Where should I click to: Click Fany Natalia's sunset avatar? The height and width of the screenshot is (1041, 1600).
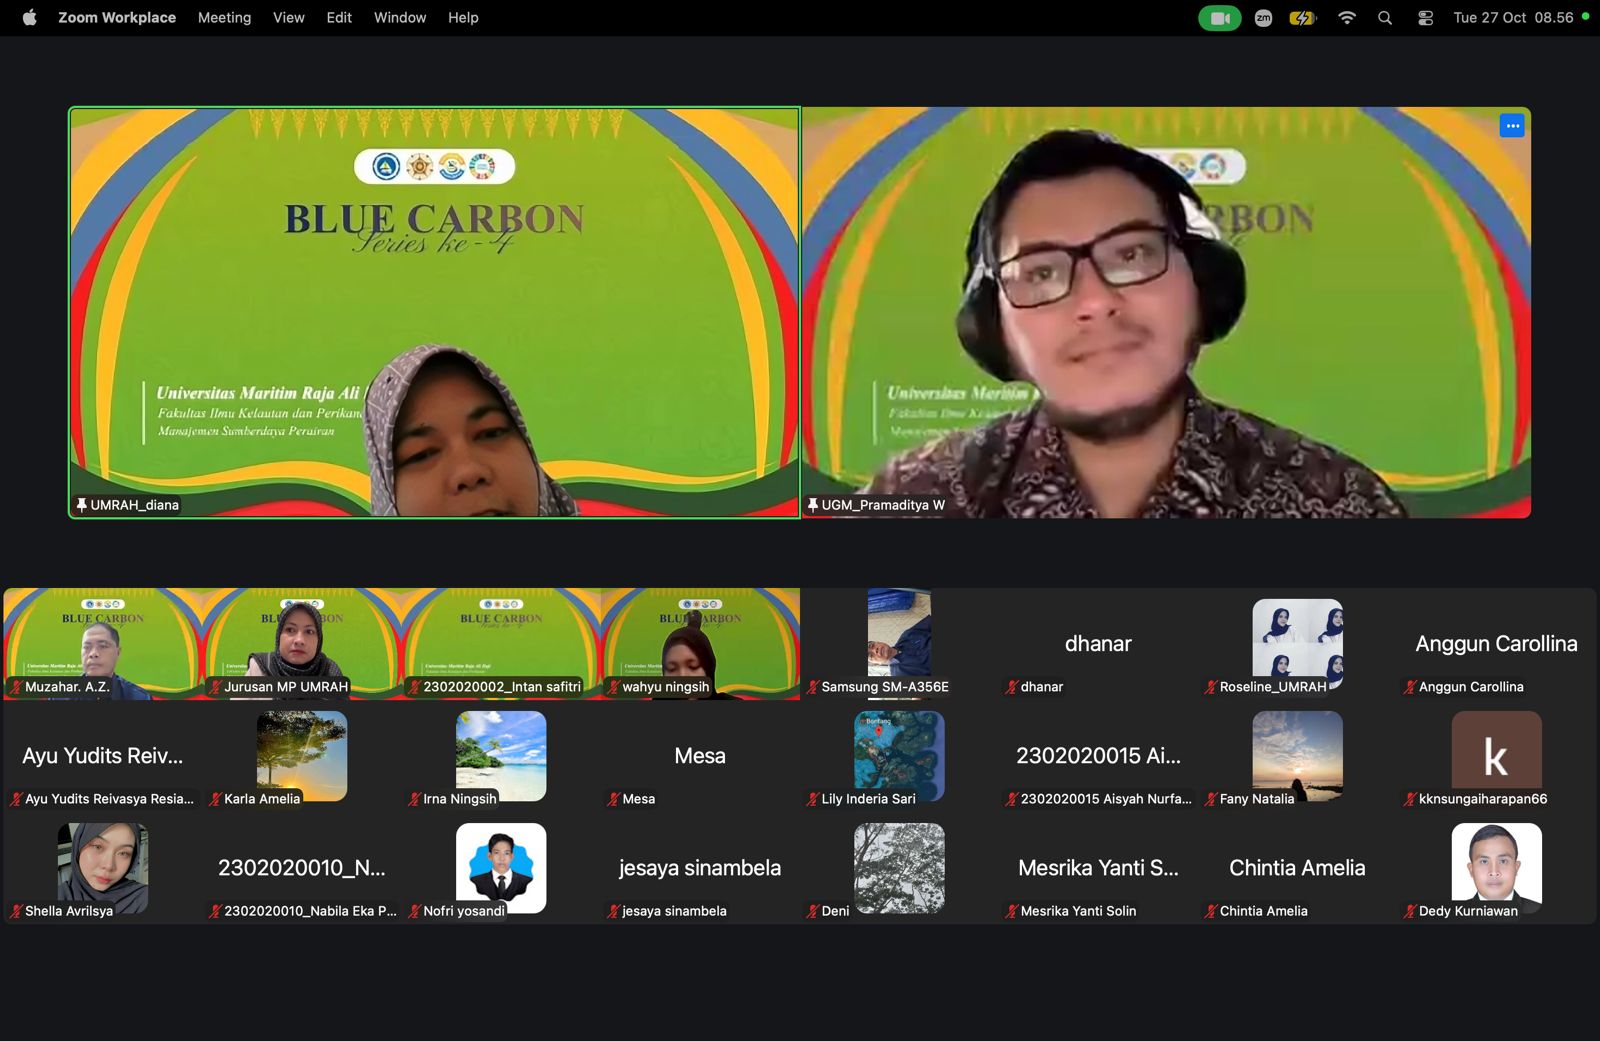1297,755
